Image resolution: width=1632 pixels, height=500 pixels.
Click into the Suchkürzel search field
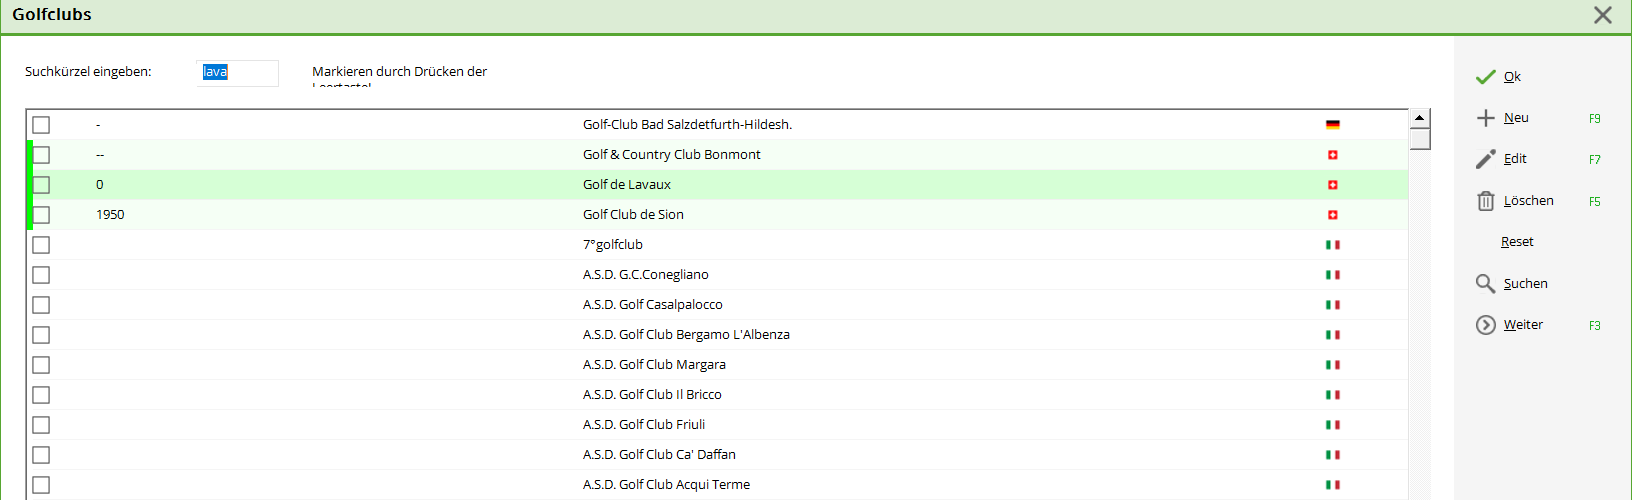click(x=238, y=72)
